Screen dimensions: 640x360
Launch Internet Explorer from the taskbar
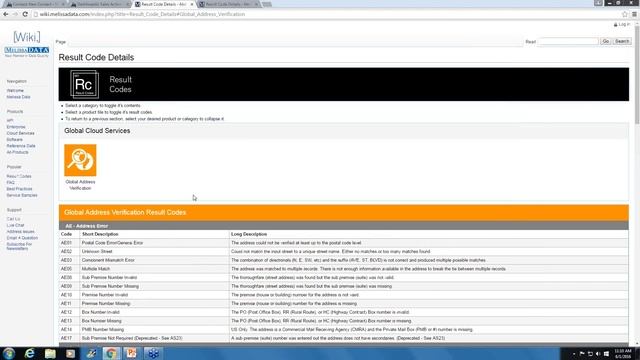click(x=29, y=353)
